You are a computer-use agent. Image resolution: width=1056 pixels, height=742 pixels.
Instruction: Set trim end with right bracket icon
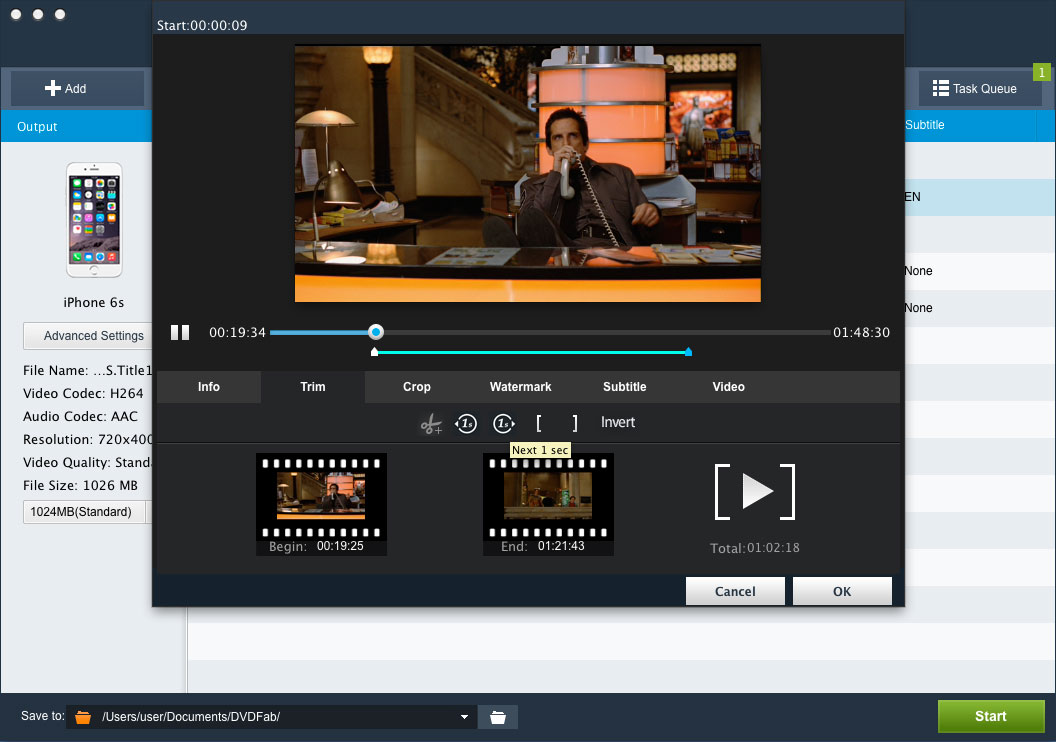click(574, 423)
